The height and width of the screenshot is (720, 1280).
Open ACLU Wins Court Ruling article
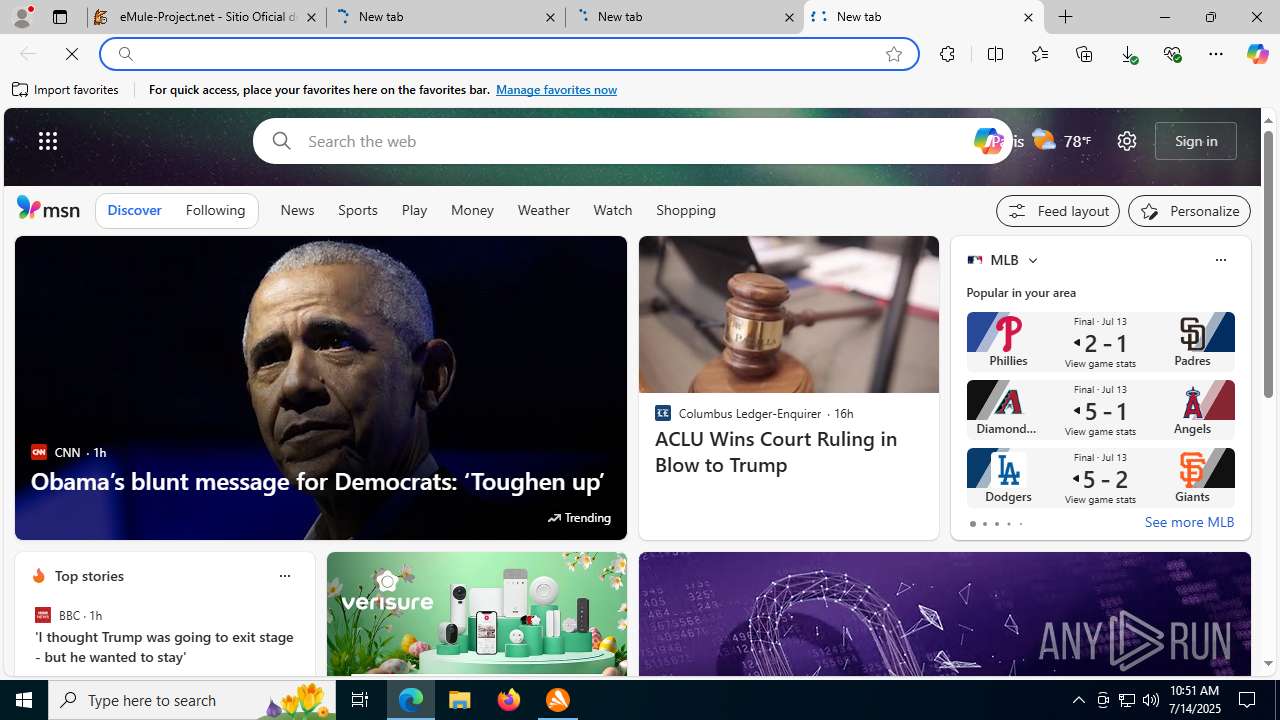[776, 452]
